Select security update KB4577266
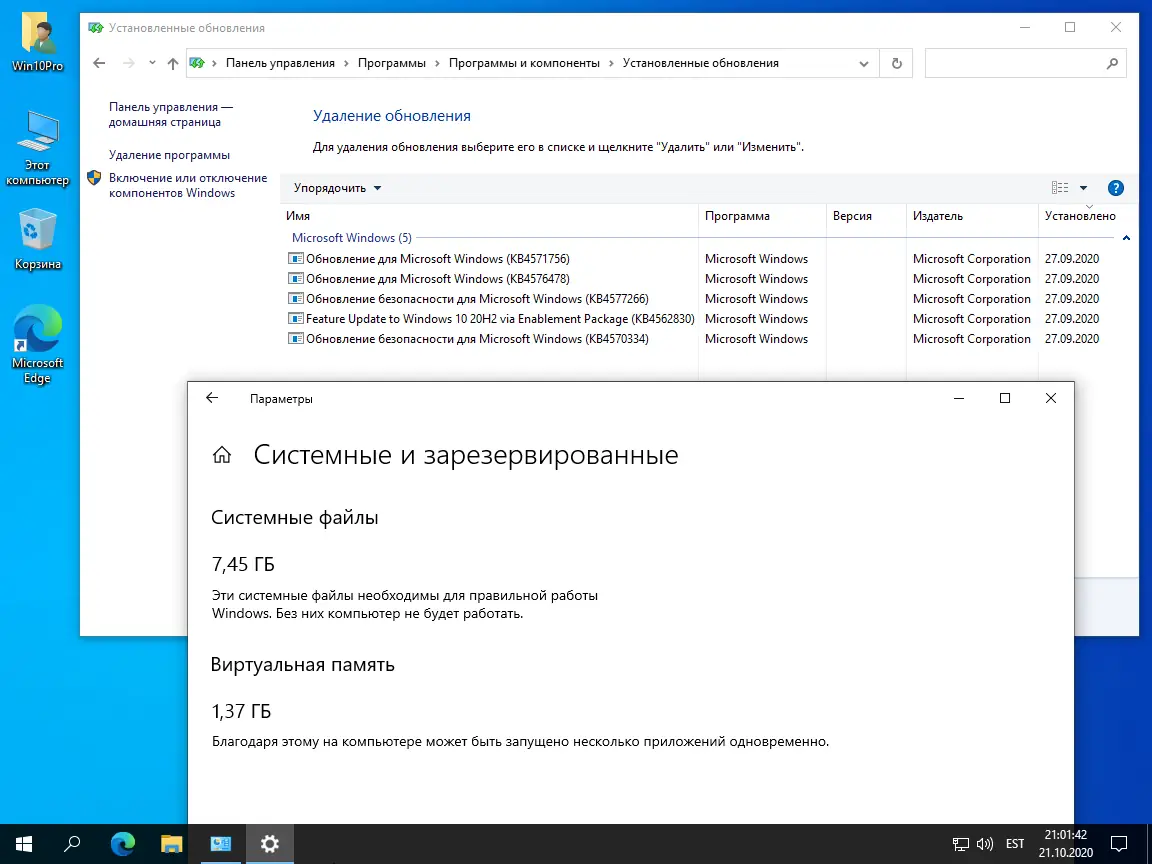1152x864 pixels. click(x=693, y=298)
